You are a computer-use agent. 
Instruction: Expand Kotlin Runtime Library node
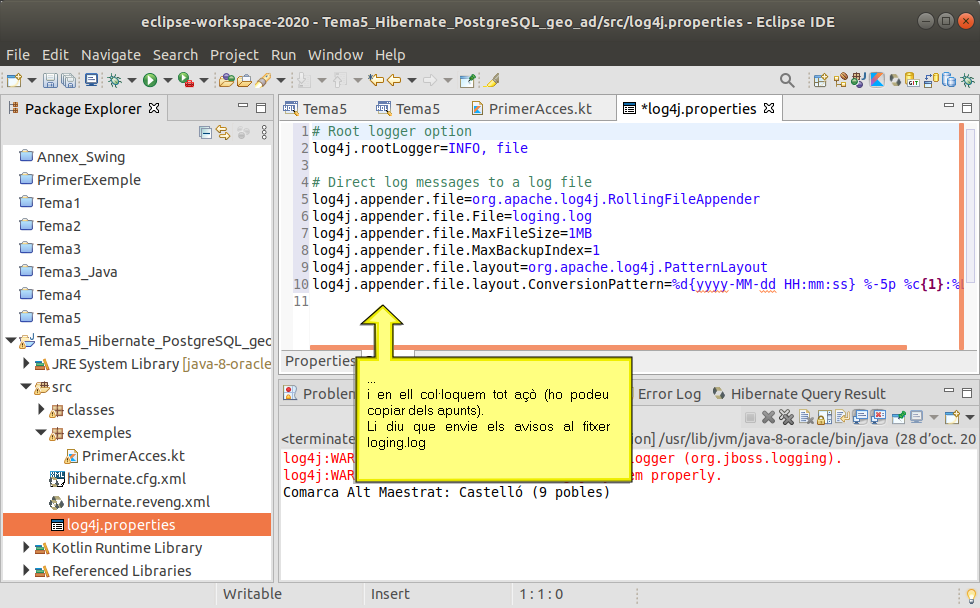click(x=26, y=547)
